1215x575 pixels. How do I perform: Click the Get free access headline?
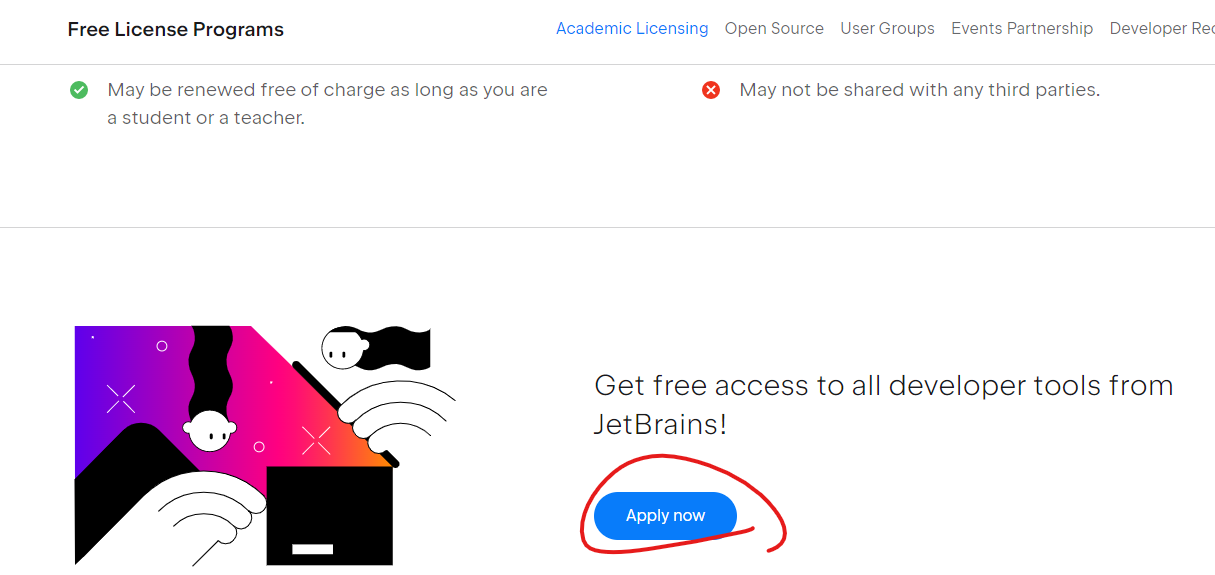(x=883, y=405)
